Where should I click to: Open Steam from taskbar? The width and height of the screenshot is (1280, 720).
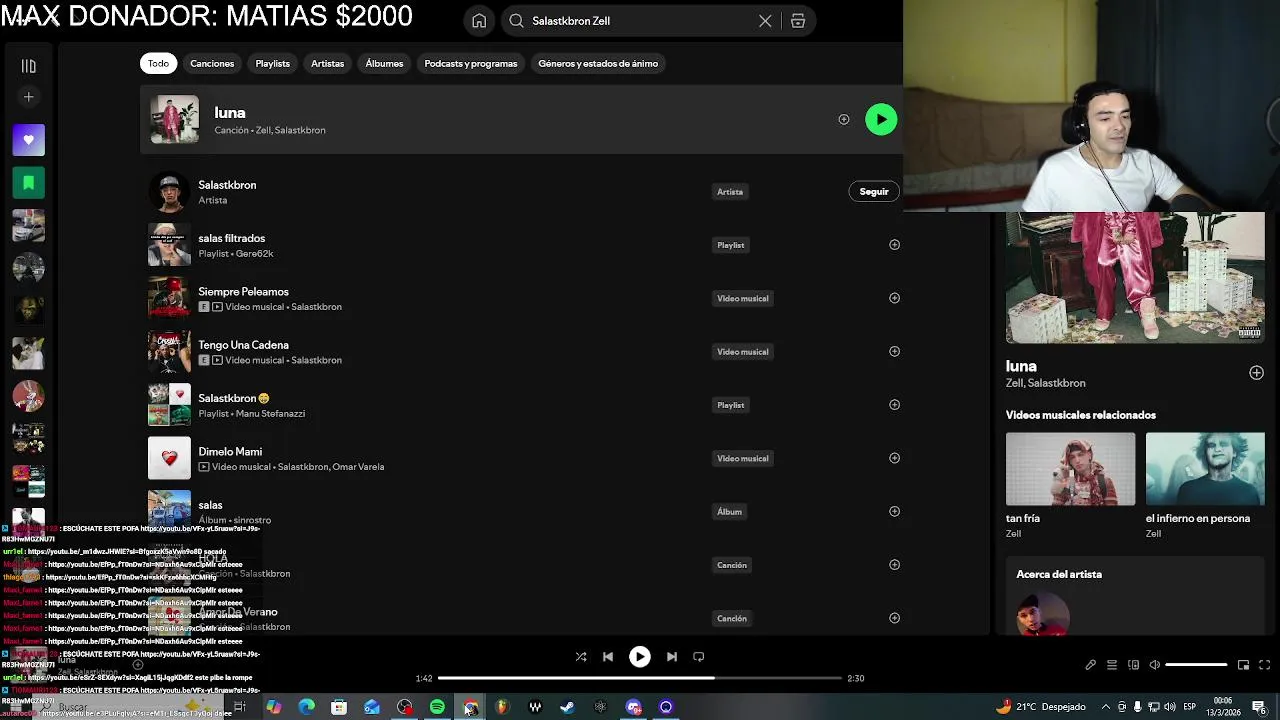(567, 707)
